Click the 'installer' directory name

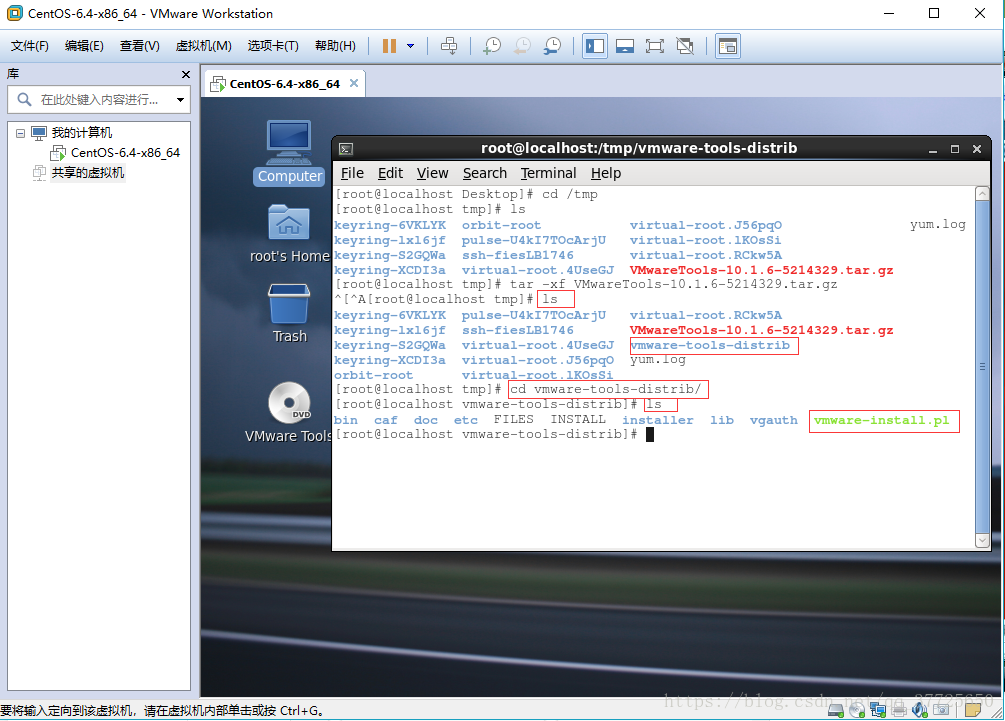(x=658, y=420)
